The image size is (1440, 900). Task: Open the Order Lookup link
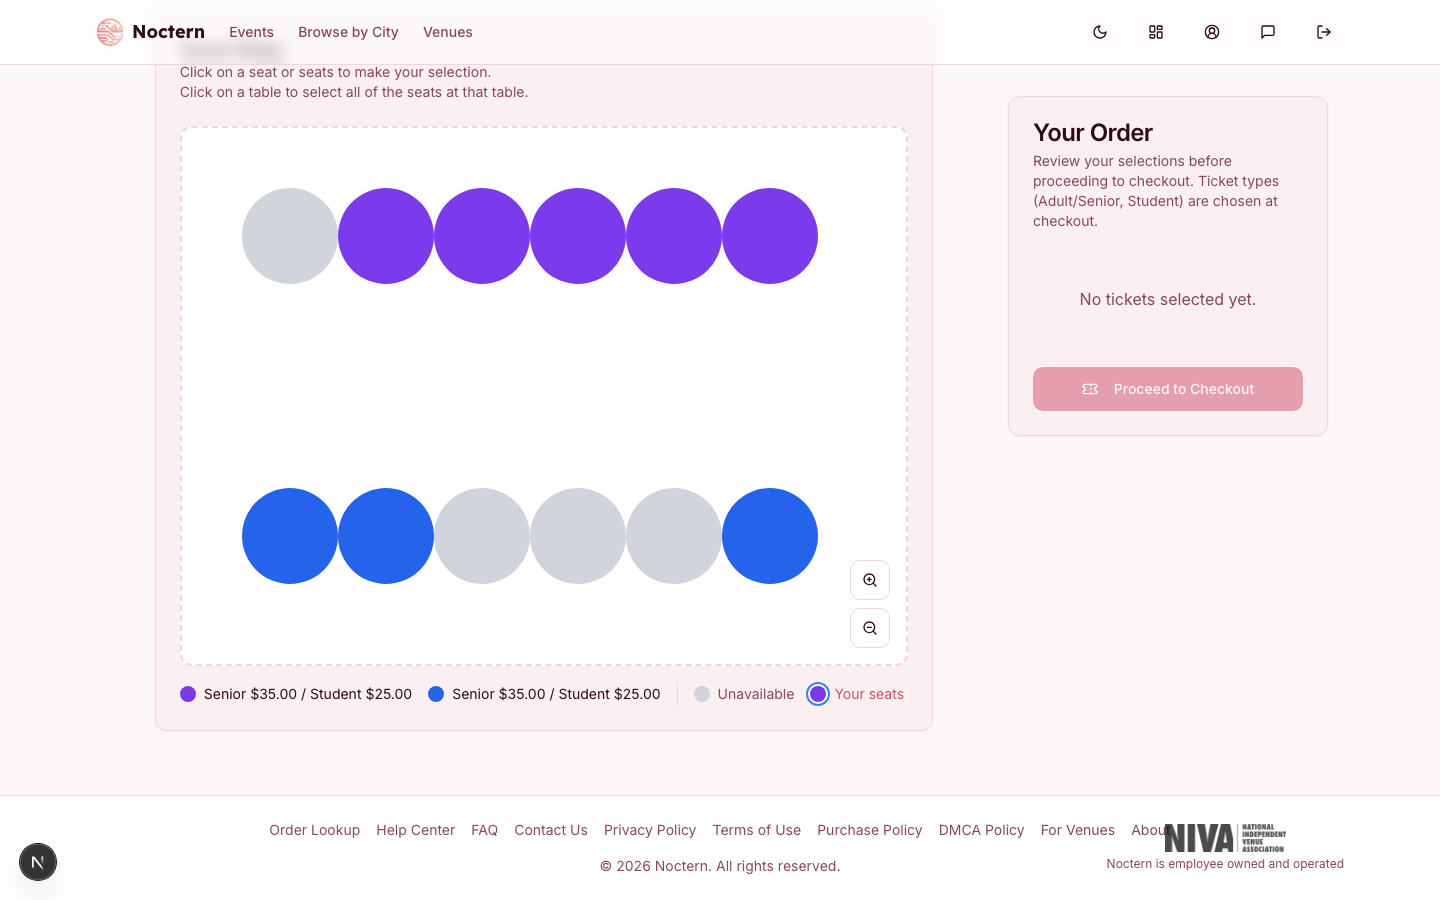pos(314,830)
